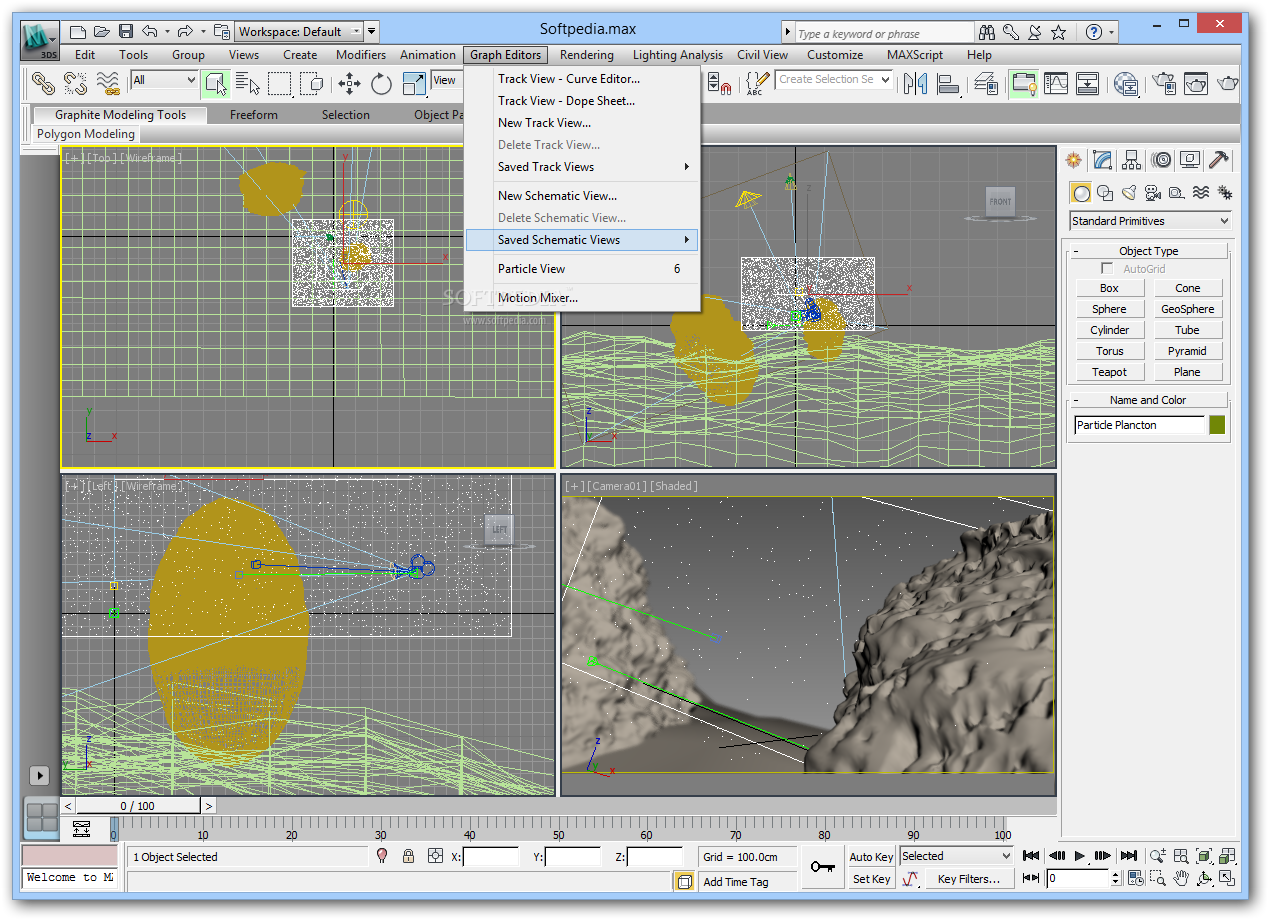Screen dimensions: 1269x920
Task: Click the Save File floppy icon
Action: (x=126, y=31)
